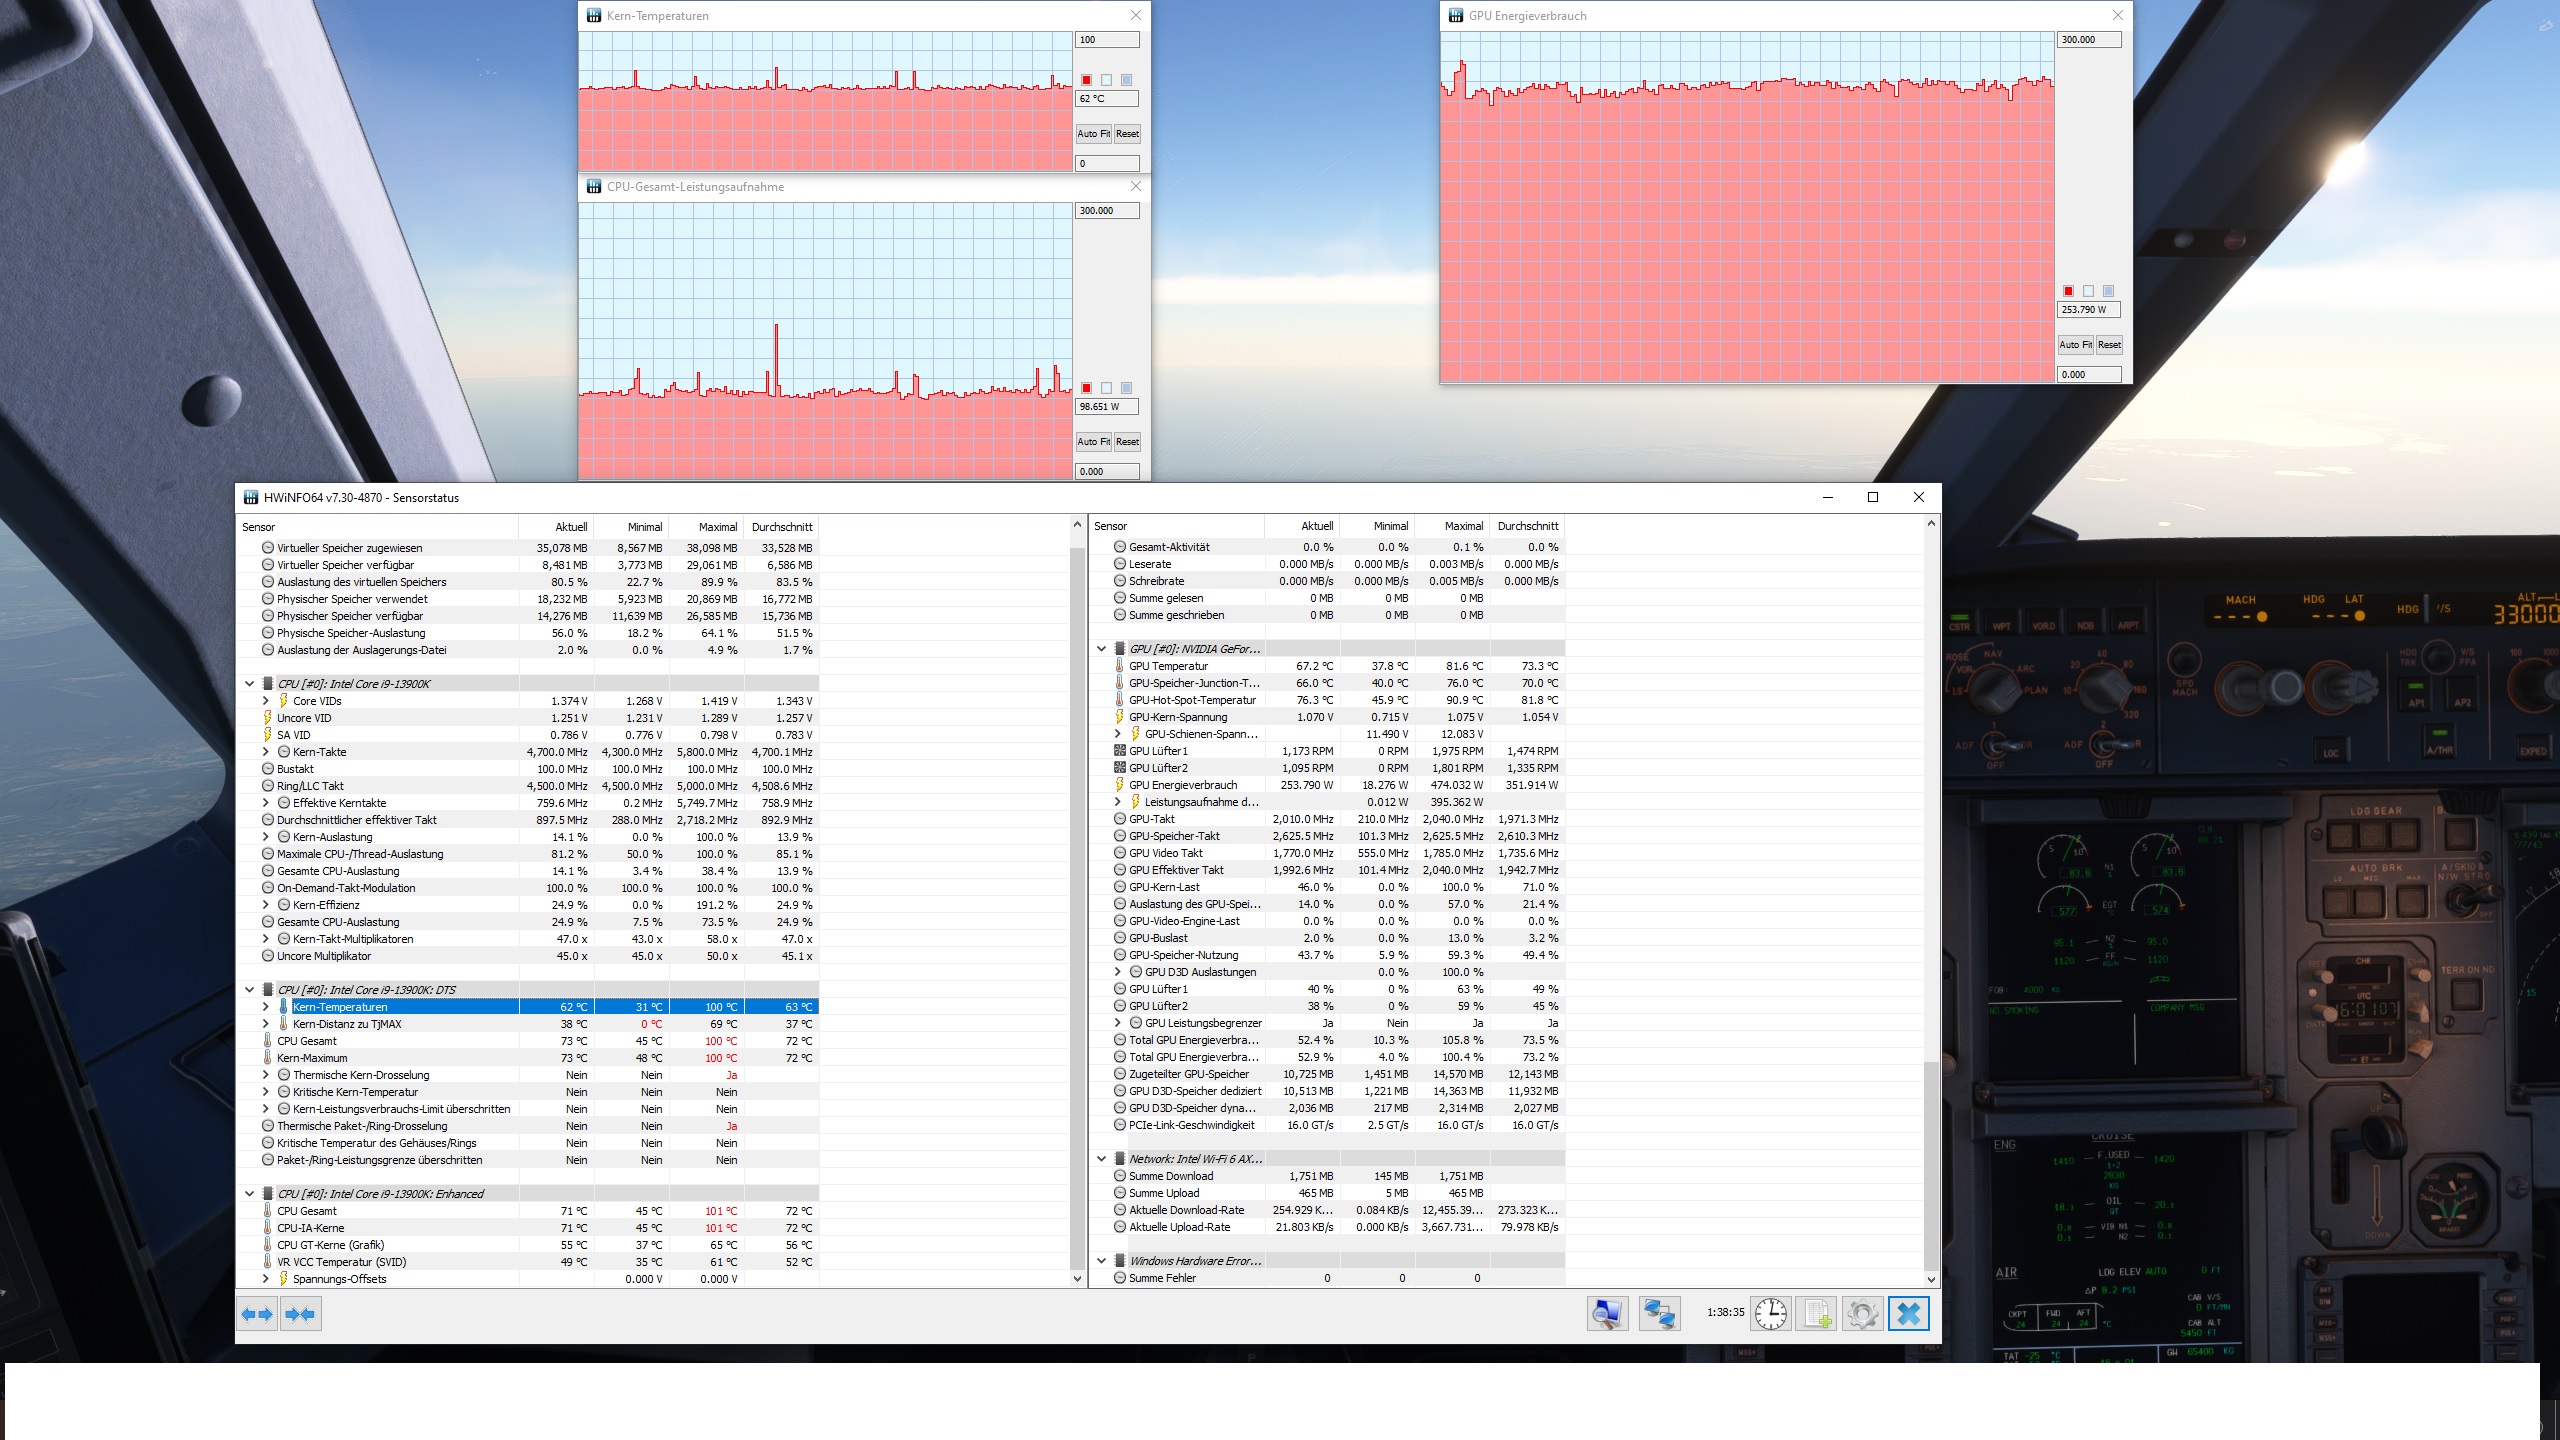This screenshot has width=2560, height=1440.
Task: Toggle the middle checkbox in CPU-Gesamt-Leistungsaufnahme graph
Action: [1106, 388]
